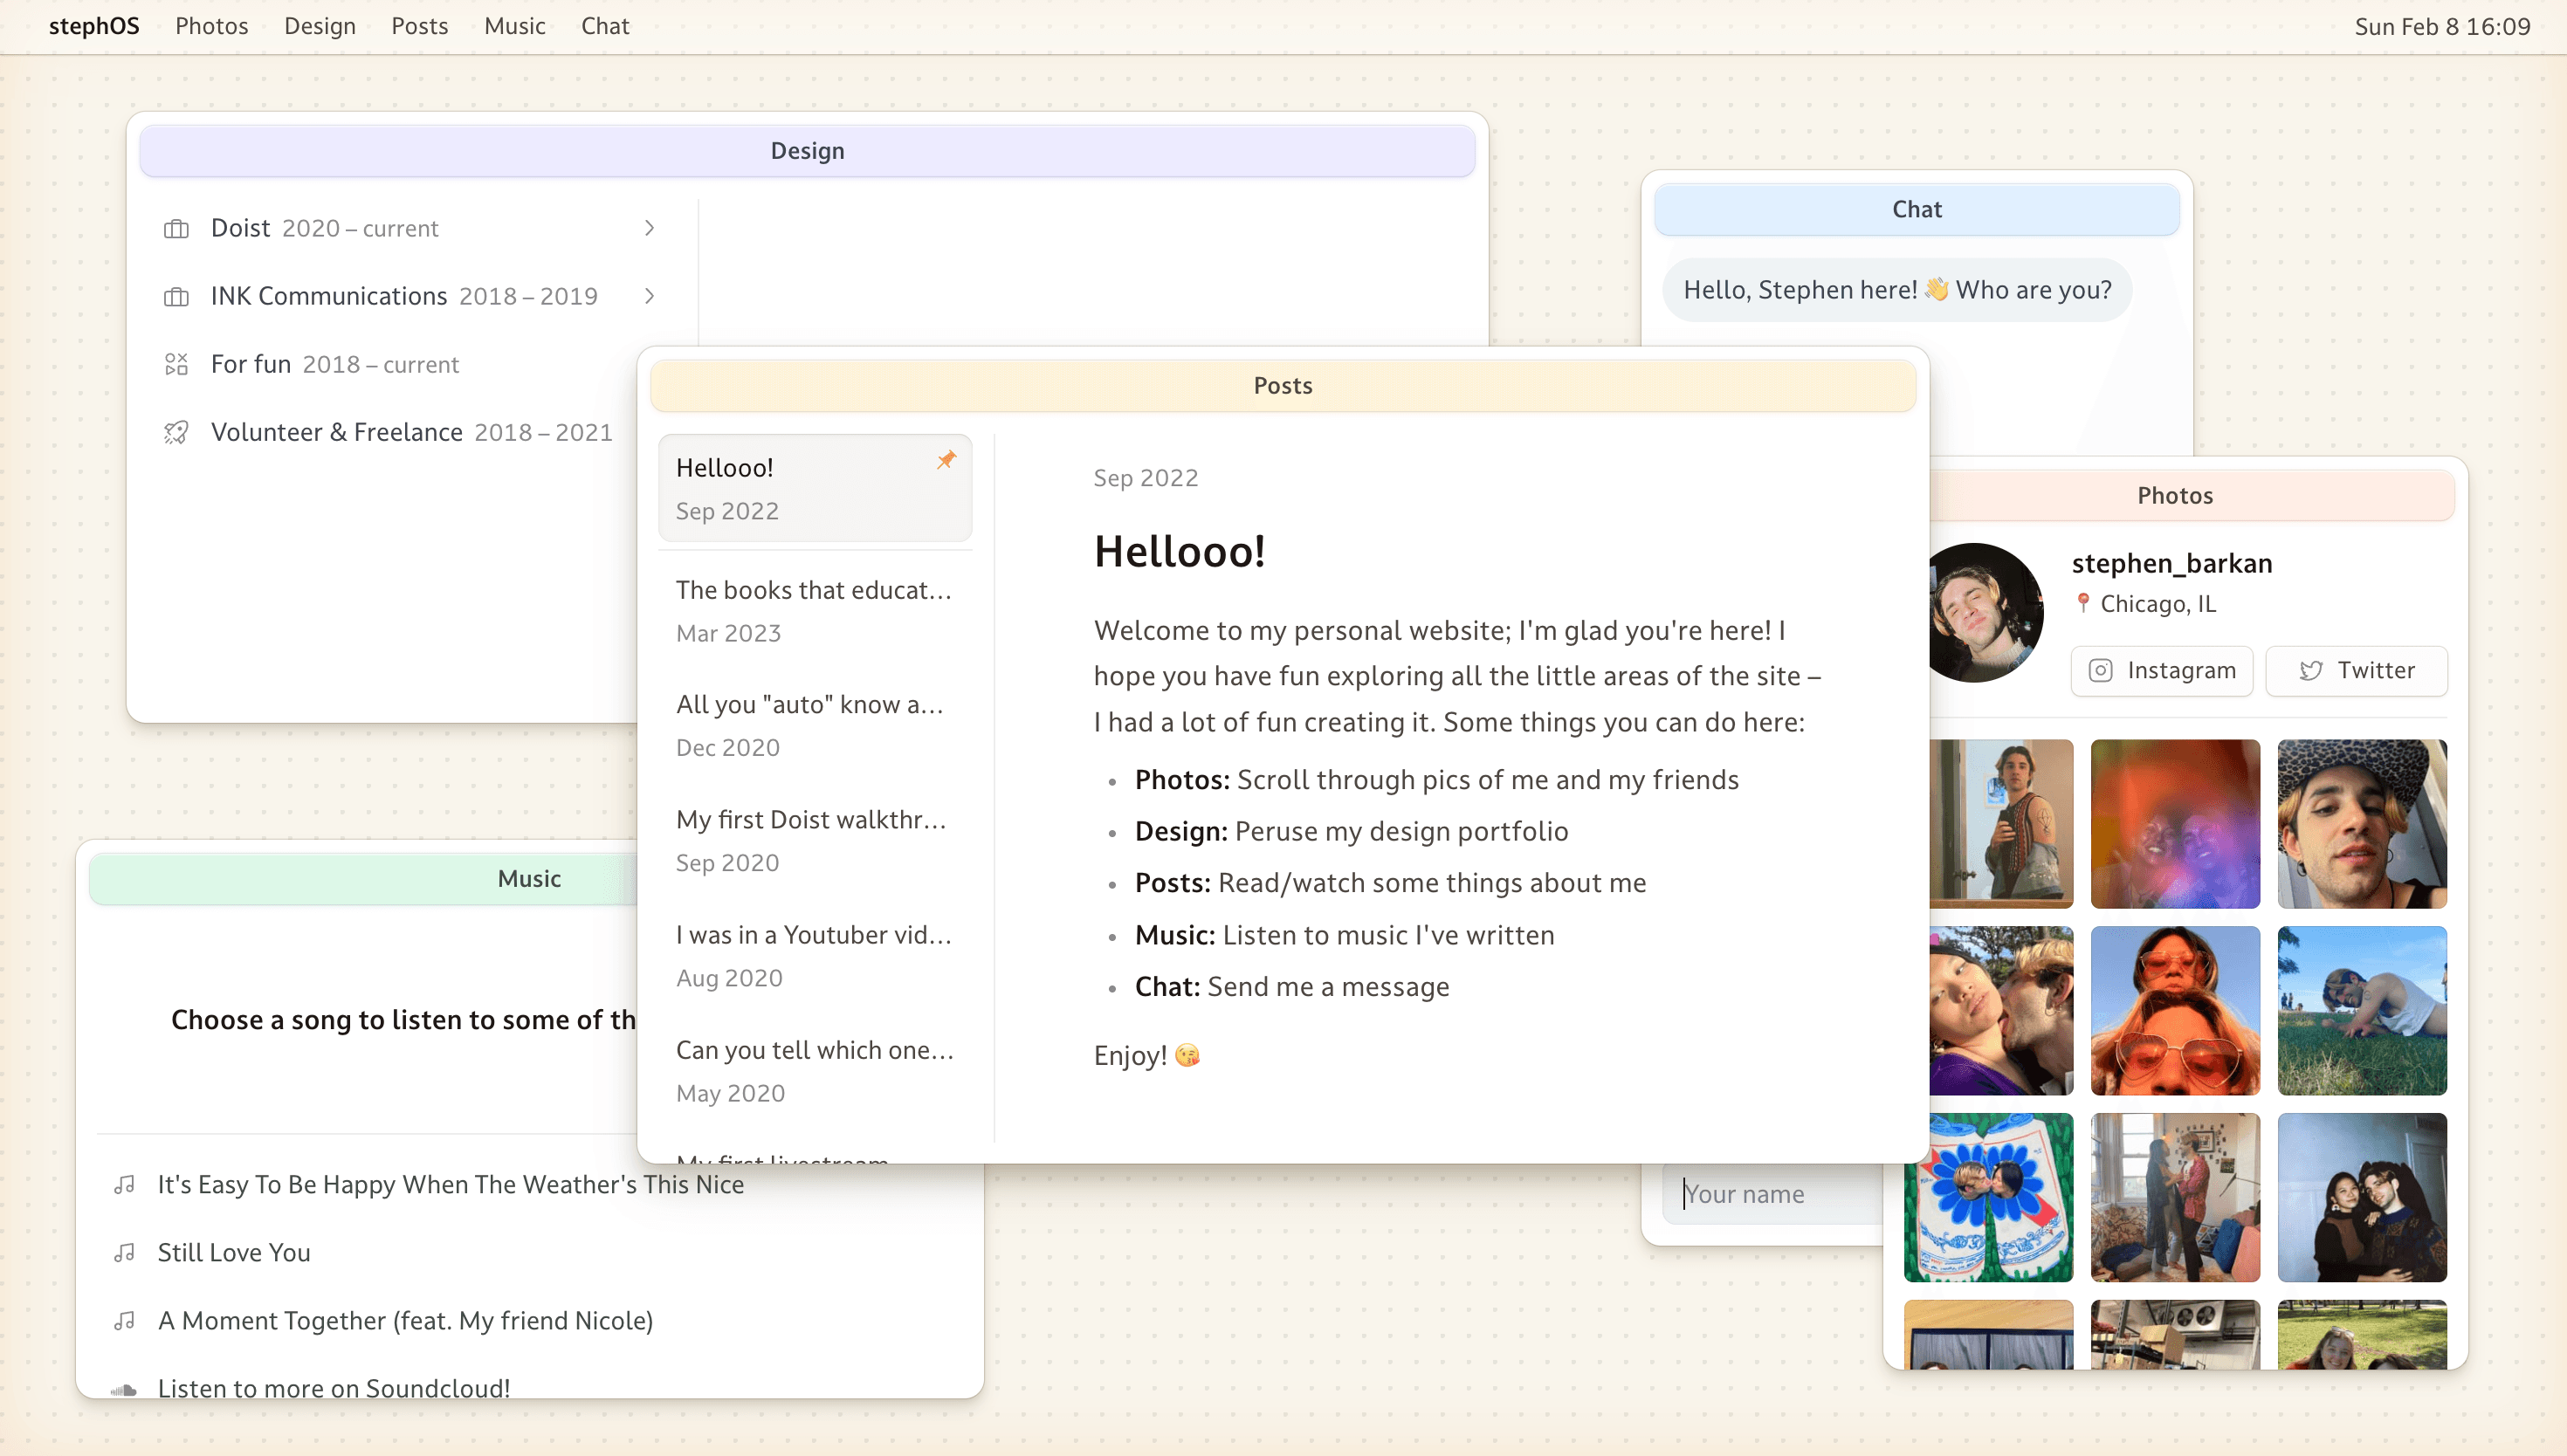Click the Twitter bird icon
The image size is (2567, 1456).
point(2310,671)
